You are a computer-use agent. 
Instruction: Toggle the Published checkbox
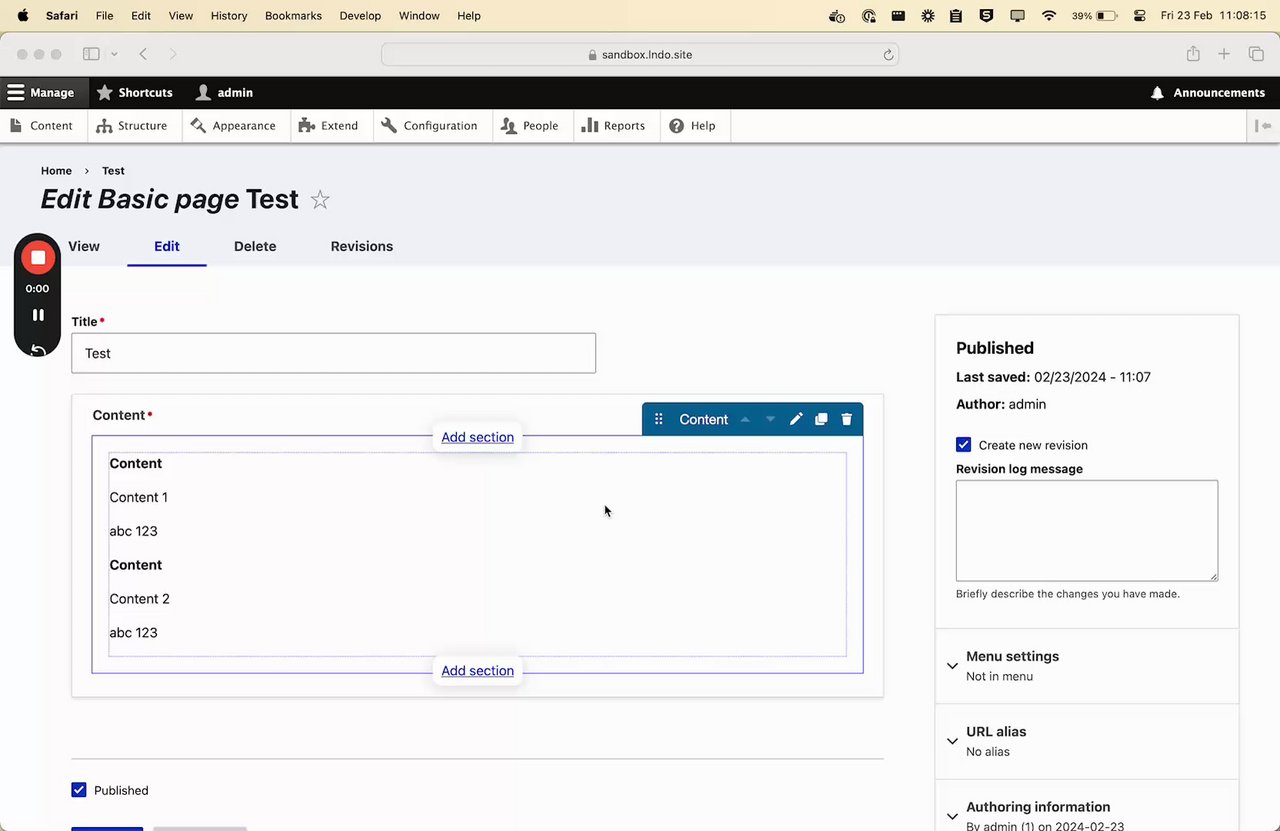click(x=79, y=790)
